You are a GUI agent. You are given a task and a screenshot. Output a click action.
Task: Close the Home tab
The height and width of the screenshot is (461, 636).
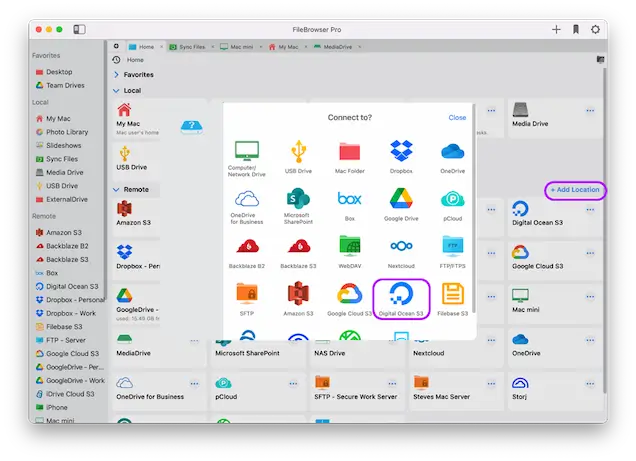pos(161,47)
